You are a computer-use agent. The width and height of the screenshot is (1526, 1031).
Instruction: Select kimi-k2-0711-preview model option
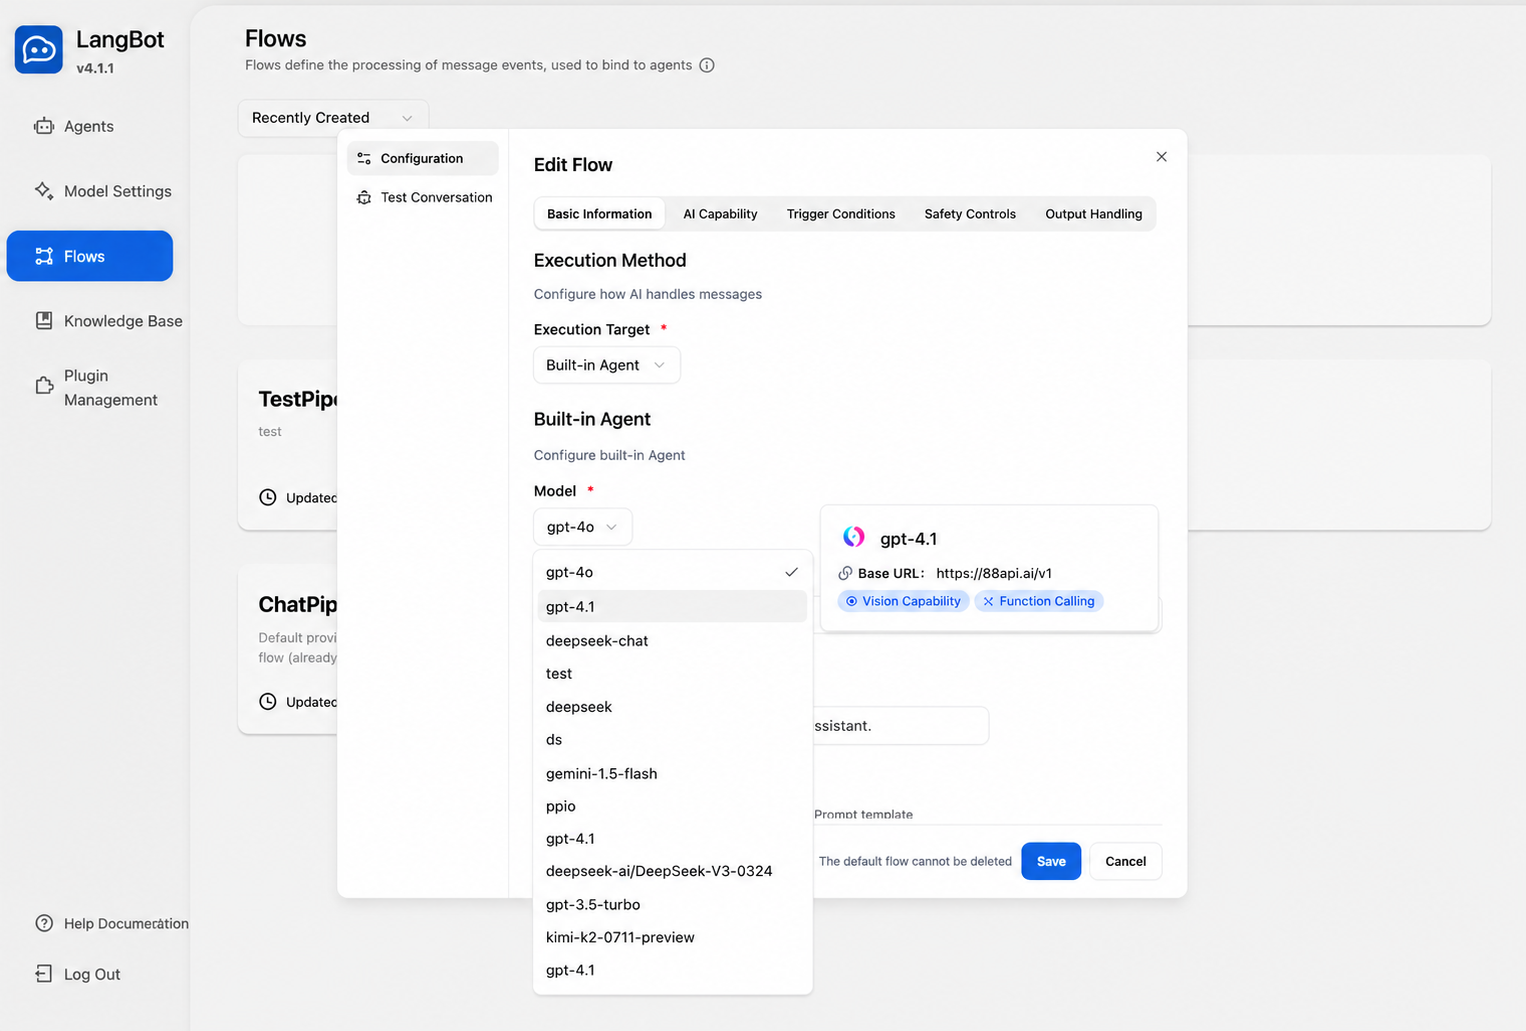672,937
